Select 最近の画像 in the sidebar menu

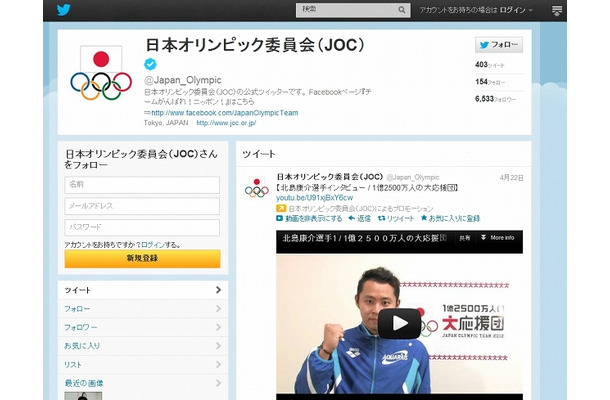coord(143,383)
